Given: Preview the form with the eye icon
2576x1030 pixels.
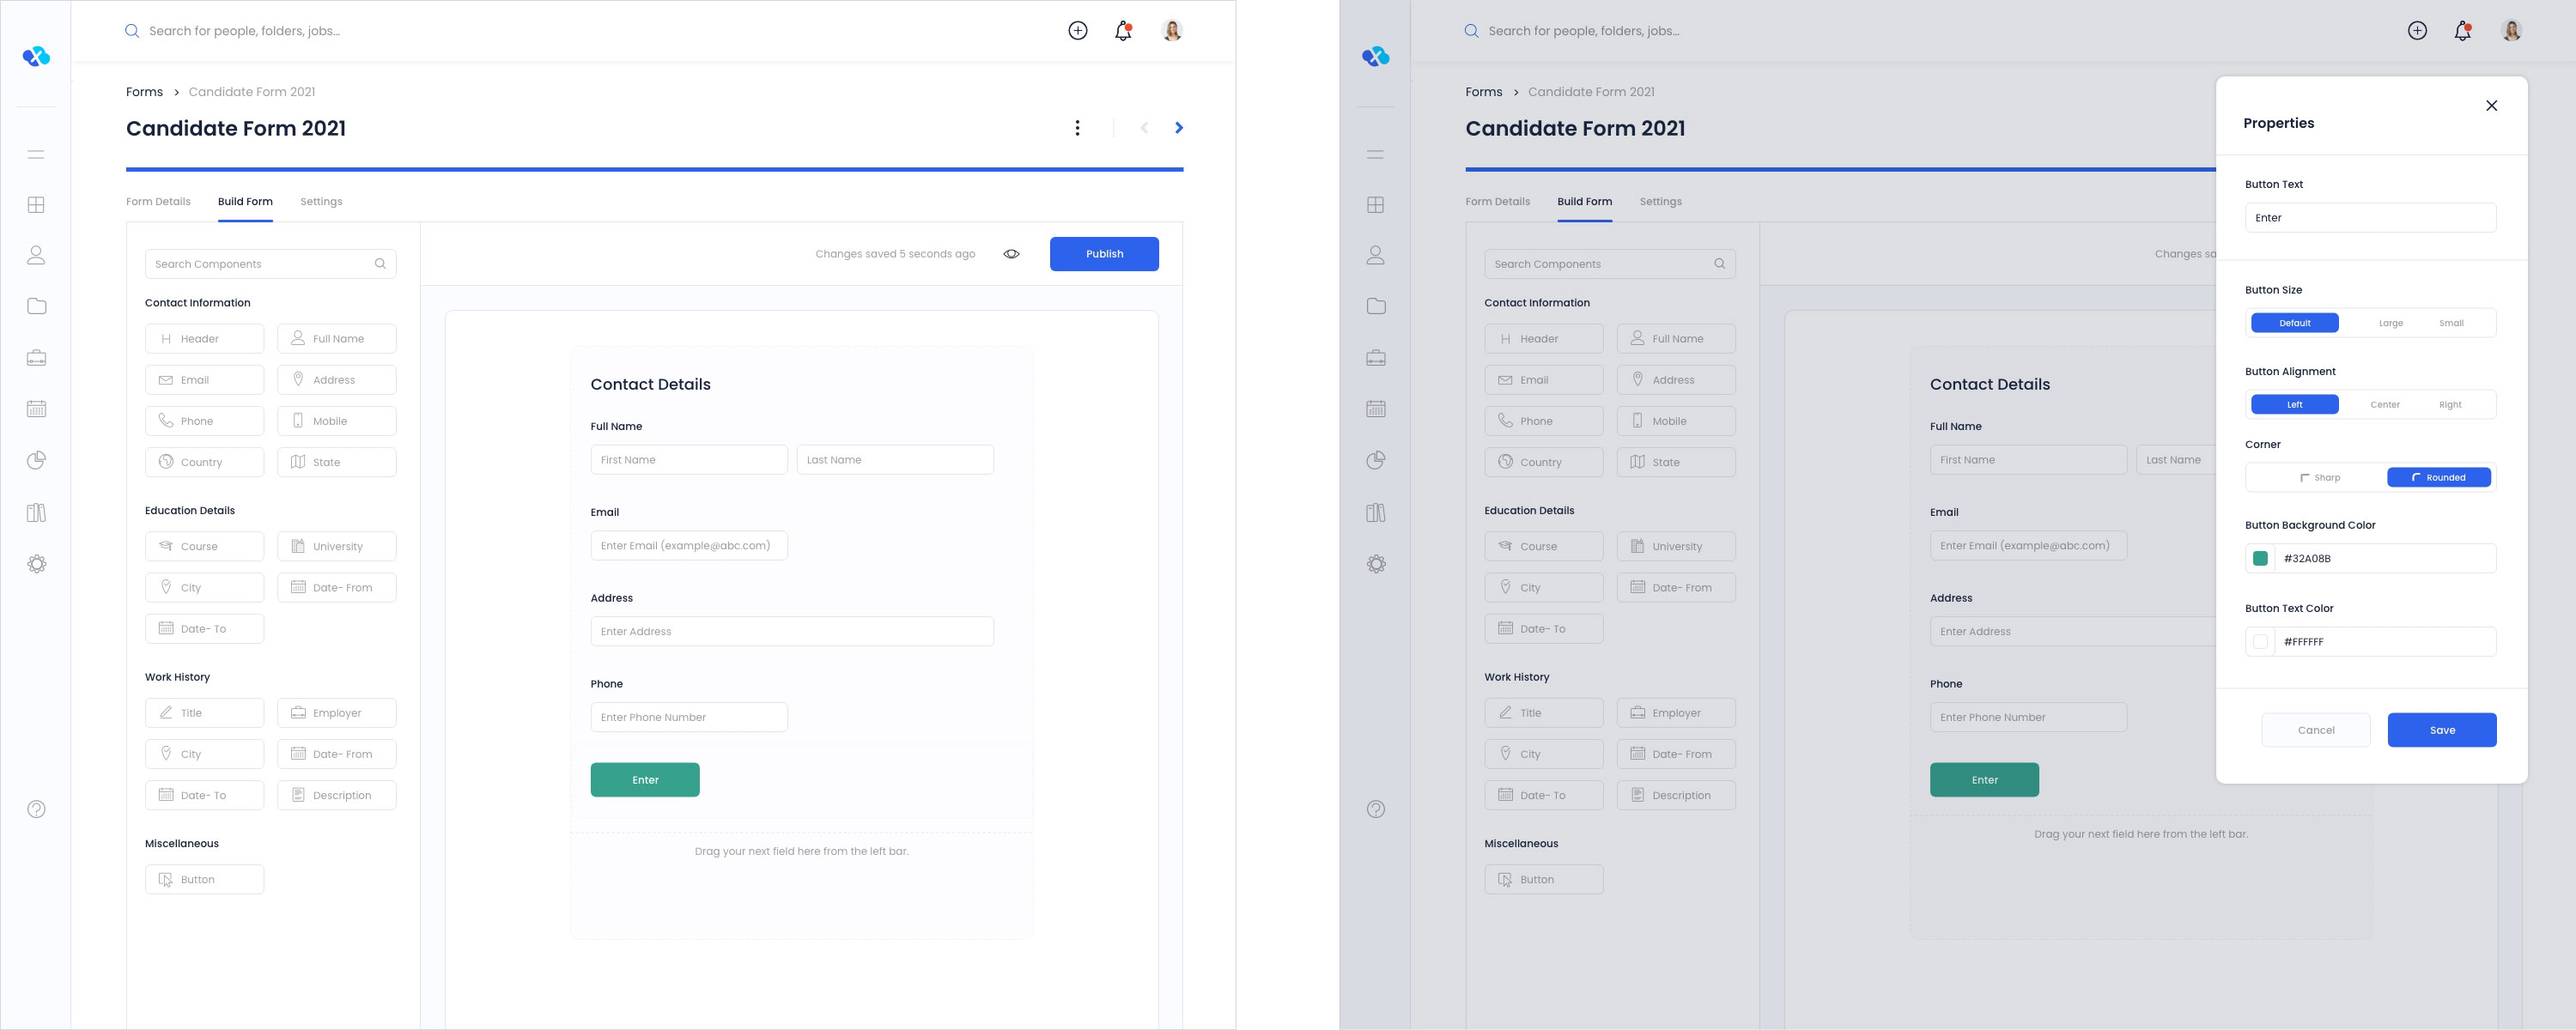Looking at the screenshot, I should (1011, 254).
